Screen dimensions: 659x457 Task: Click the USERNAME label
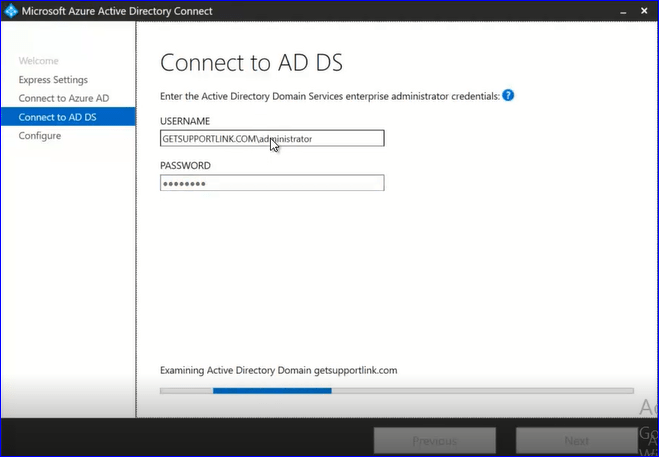point(185,121)
